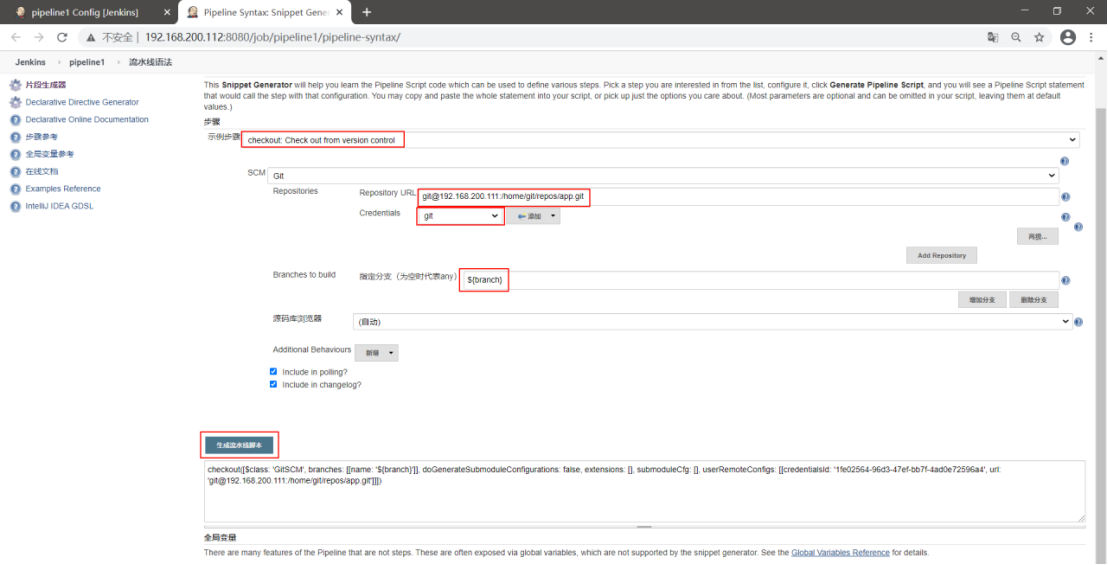
Task: Toggle Include in polling checkbox
Action: [273, 371]
